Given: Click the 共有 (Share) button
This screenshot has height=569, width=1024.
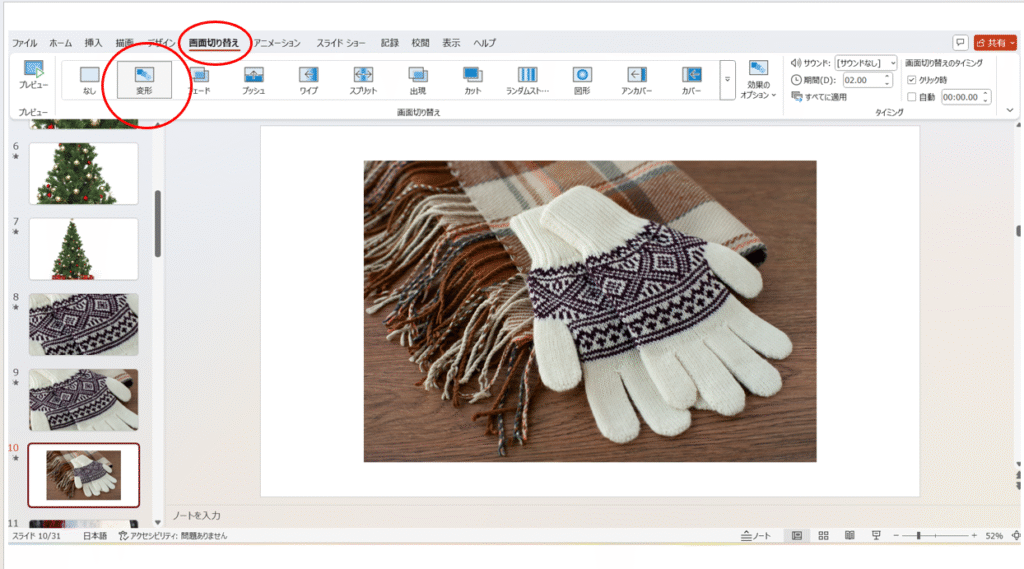Looking at the screenshot, I should [995, 43].
